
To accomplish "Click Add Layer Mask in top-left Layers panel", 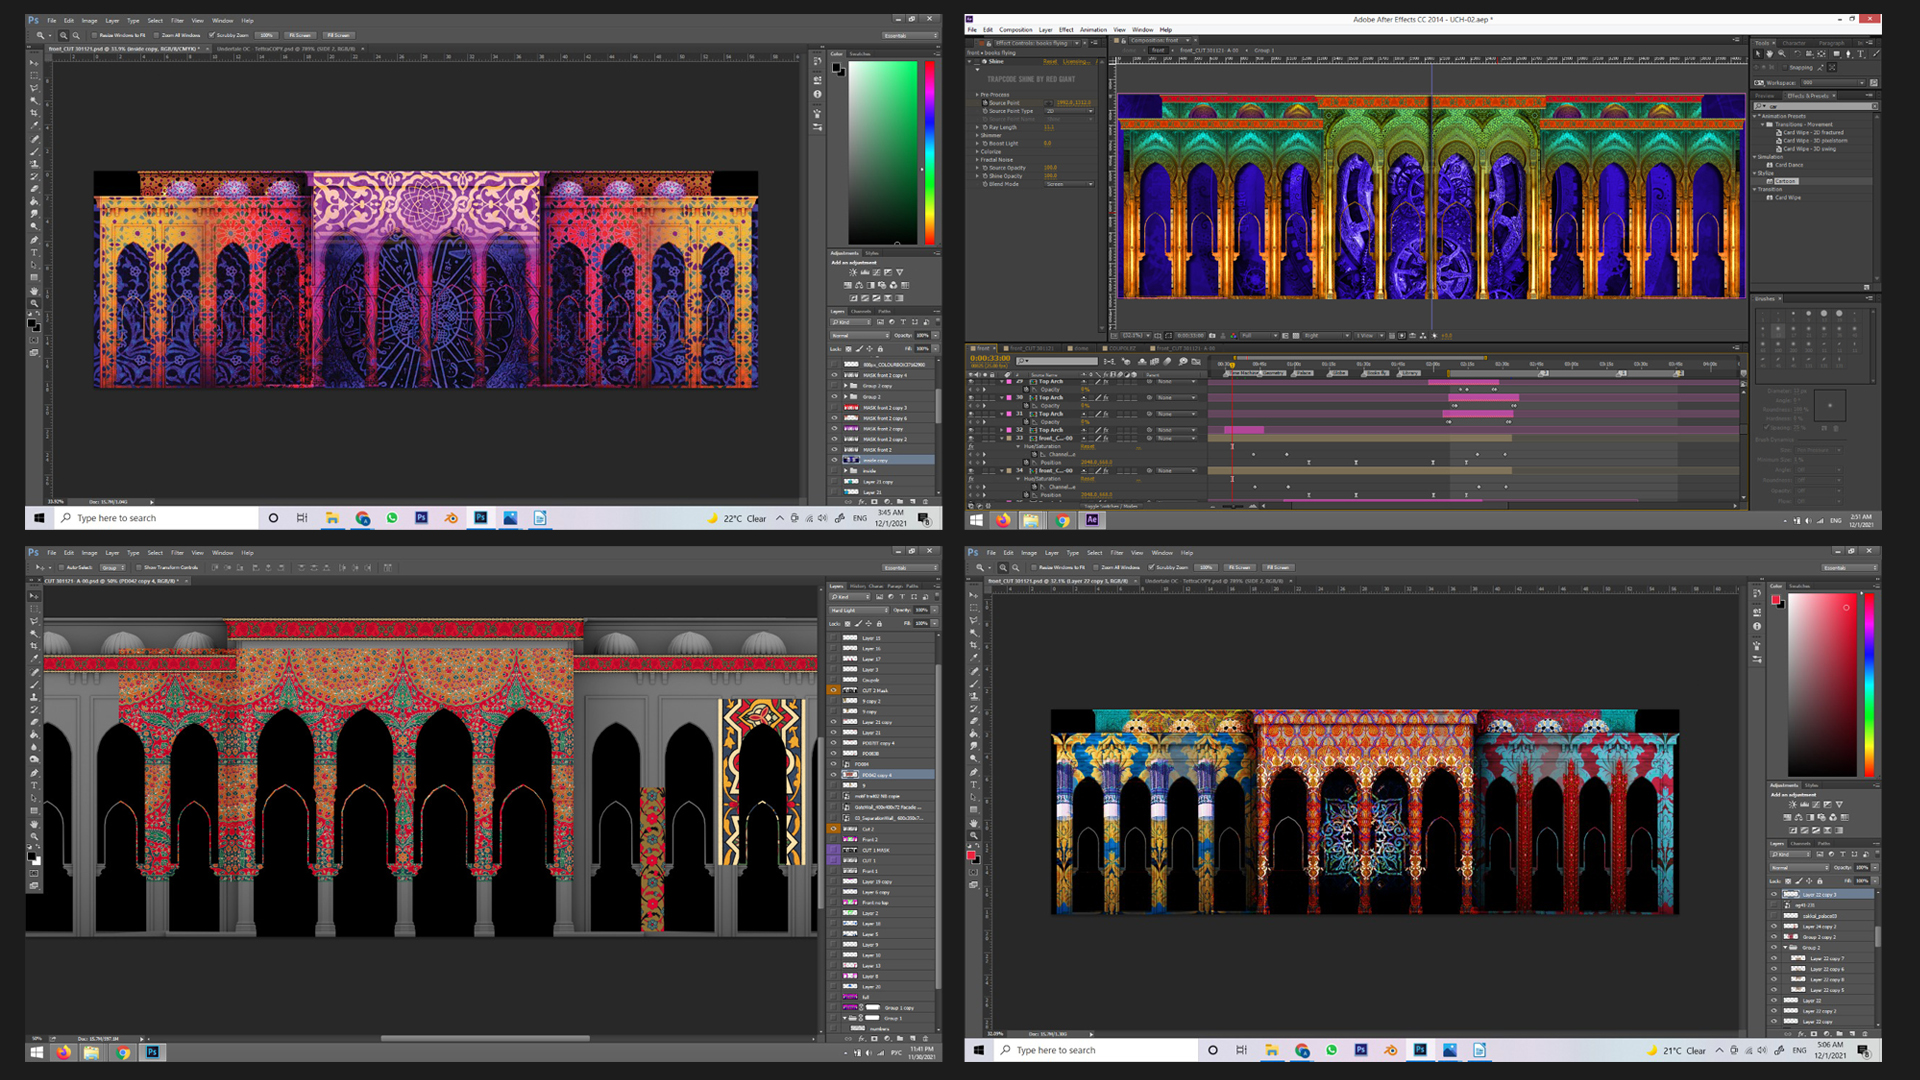I will pyautogui.click(x=874, y=502).
